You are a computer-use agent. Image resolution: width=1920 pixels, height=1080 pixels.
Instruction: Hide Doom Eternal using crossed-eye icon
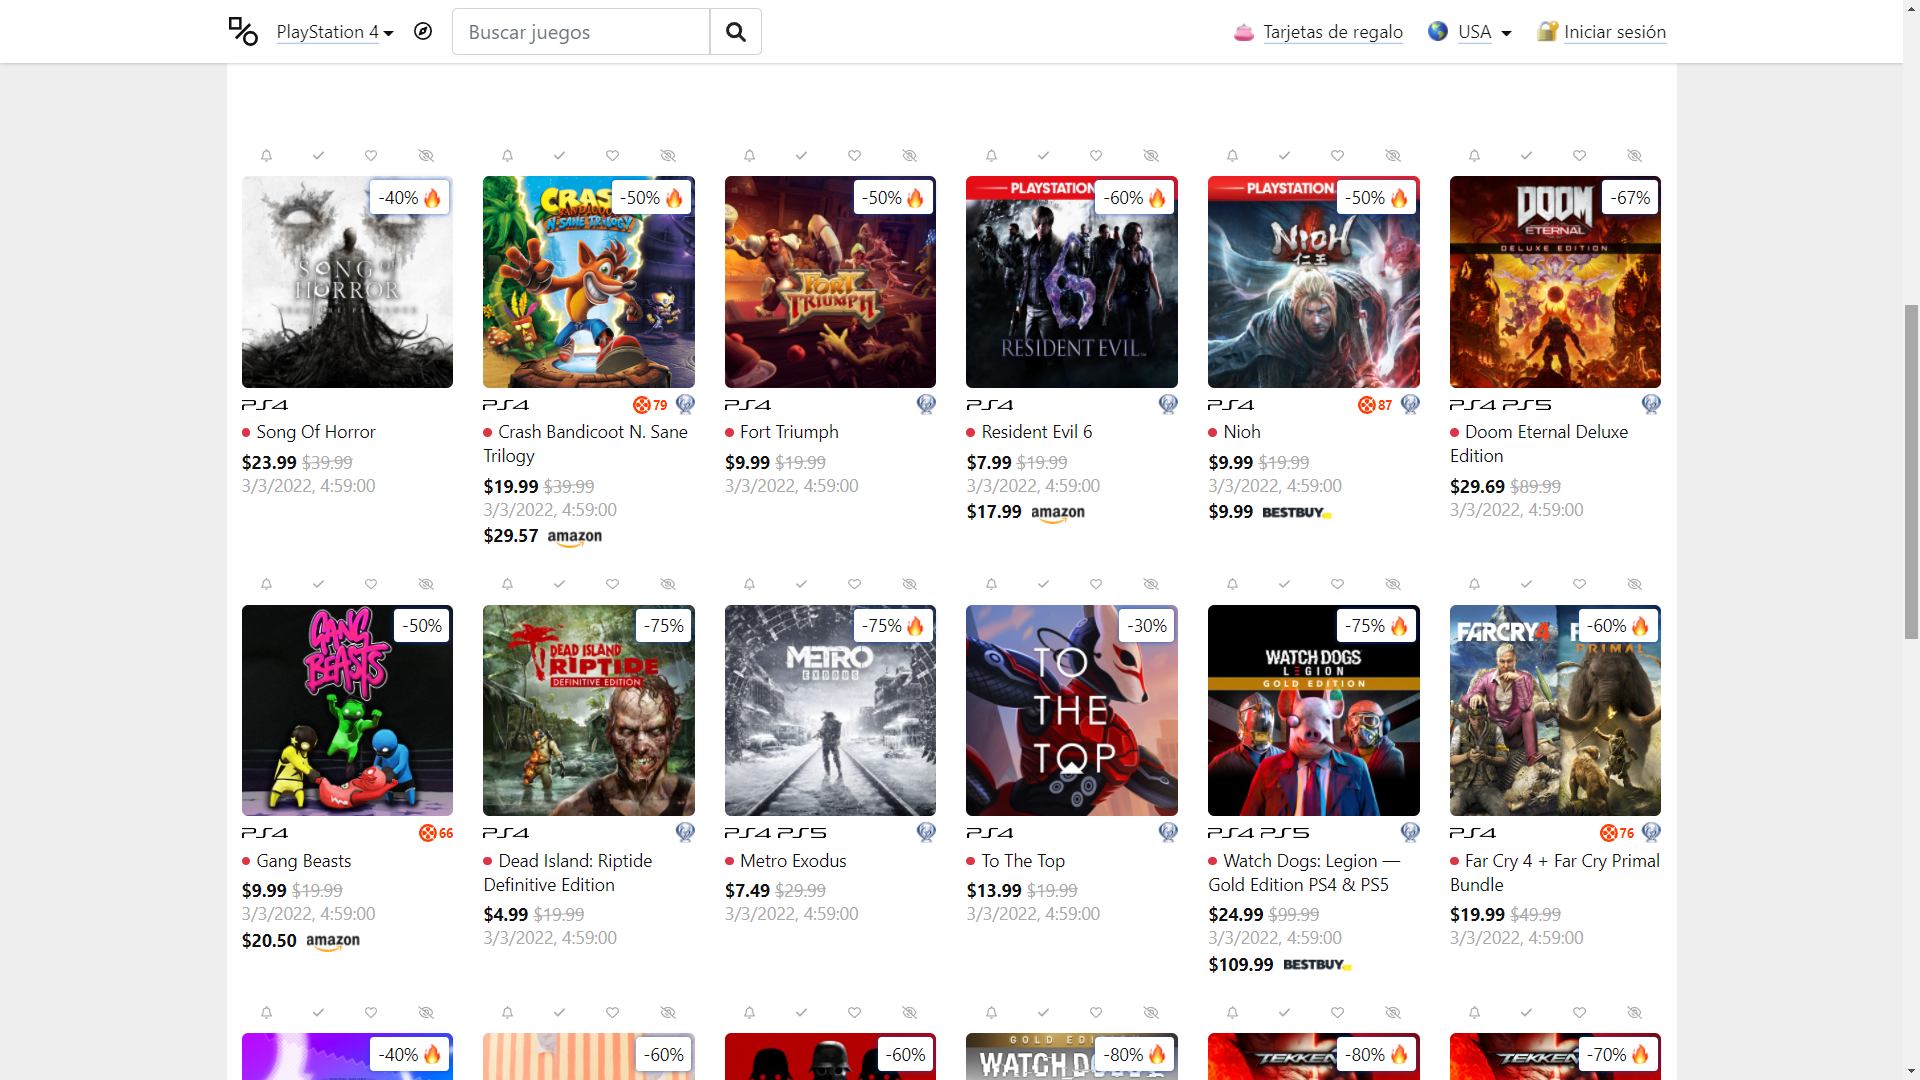click(1634, 156)
